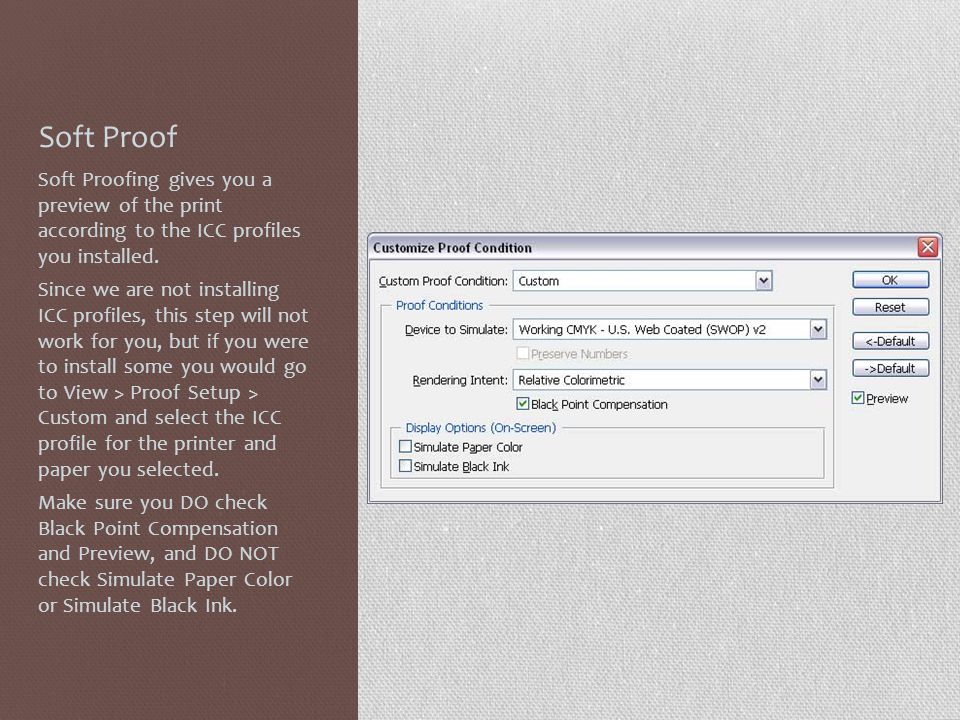Click the Proof Conditions group label

click(440, 305)
